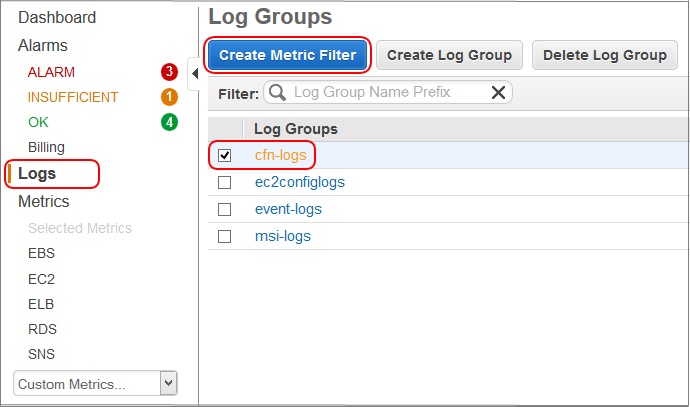Check the ec2configlogs checkbox

click(x=225, y=183)
